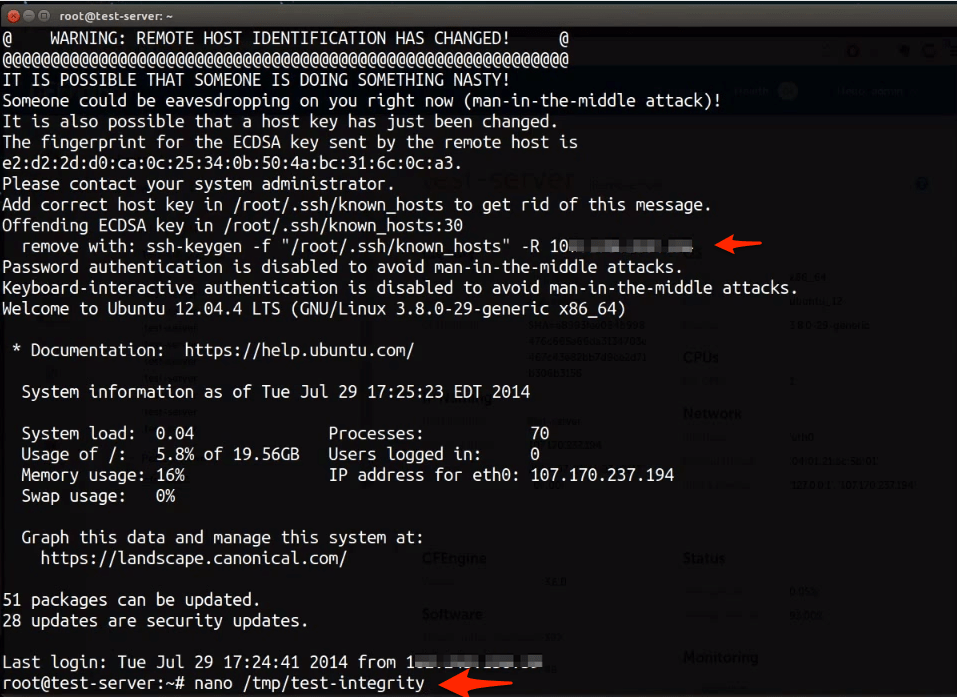Screen dimensions: 957x697
Task: Select Health in the dashboard navigation bar
Action: point(752,90)
